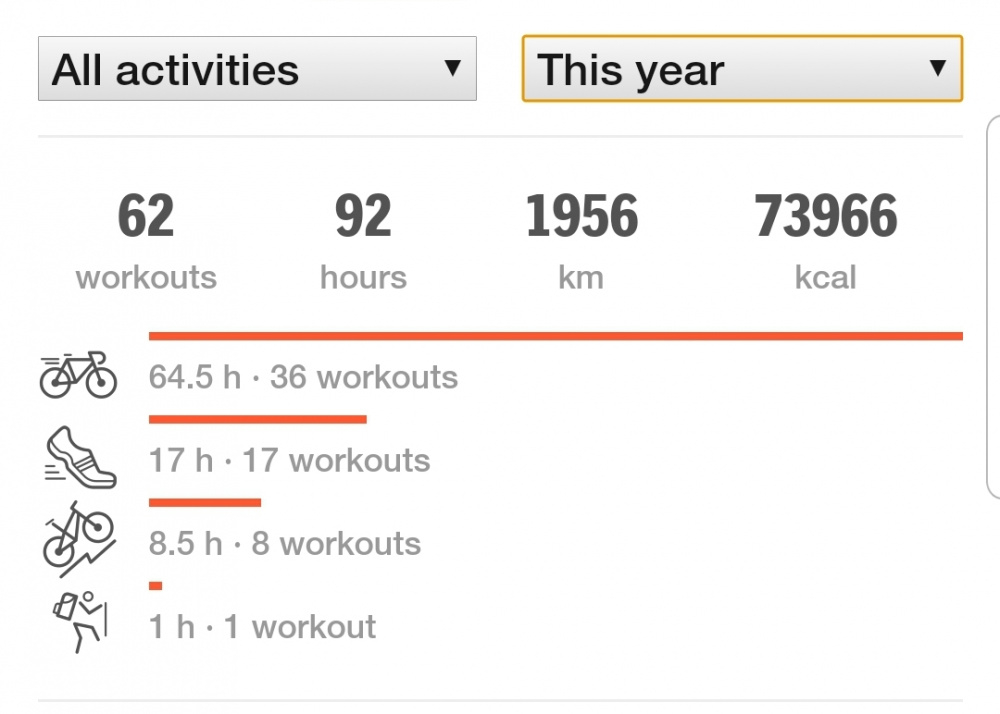Click the hiking person icon
The width and height of the screenshot is (1000, 714).
[79, 622]
